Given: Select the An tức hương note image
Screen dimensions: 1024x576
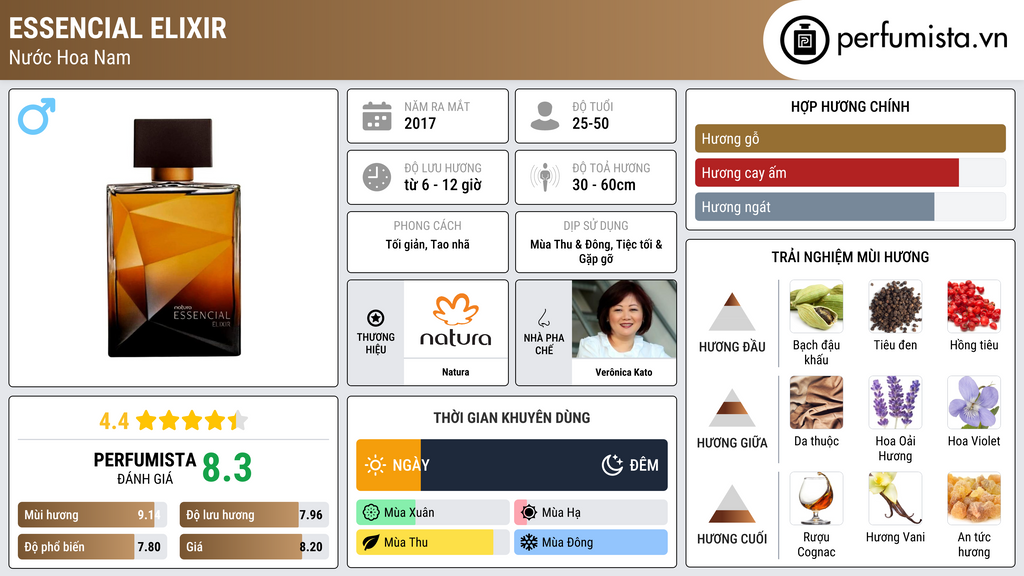Looking at the screenshot, I should (x=974, y=498).
